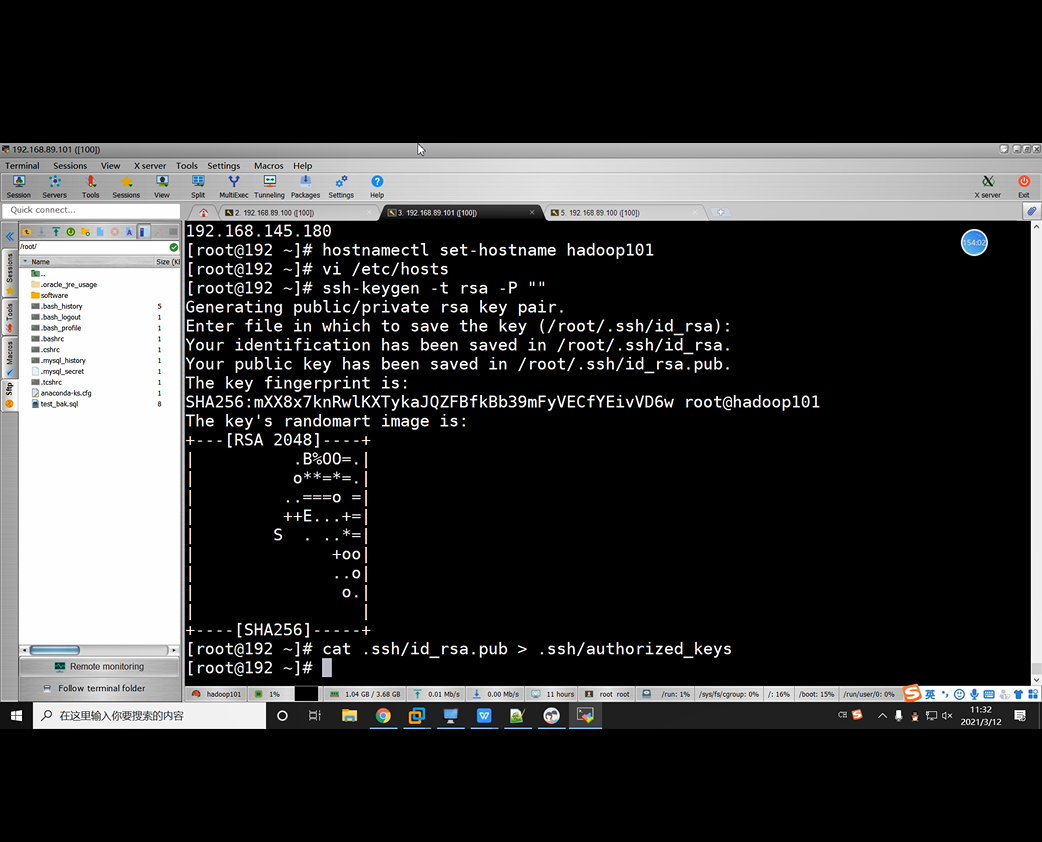
Task: Open Chrome from the Windows taskbar
Action: click(383, 716)
